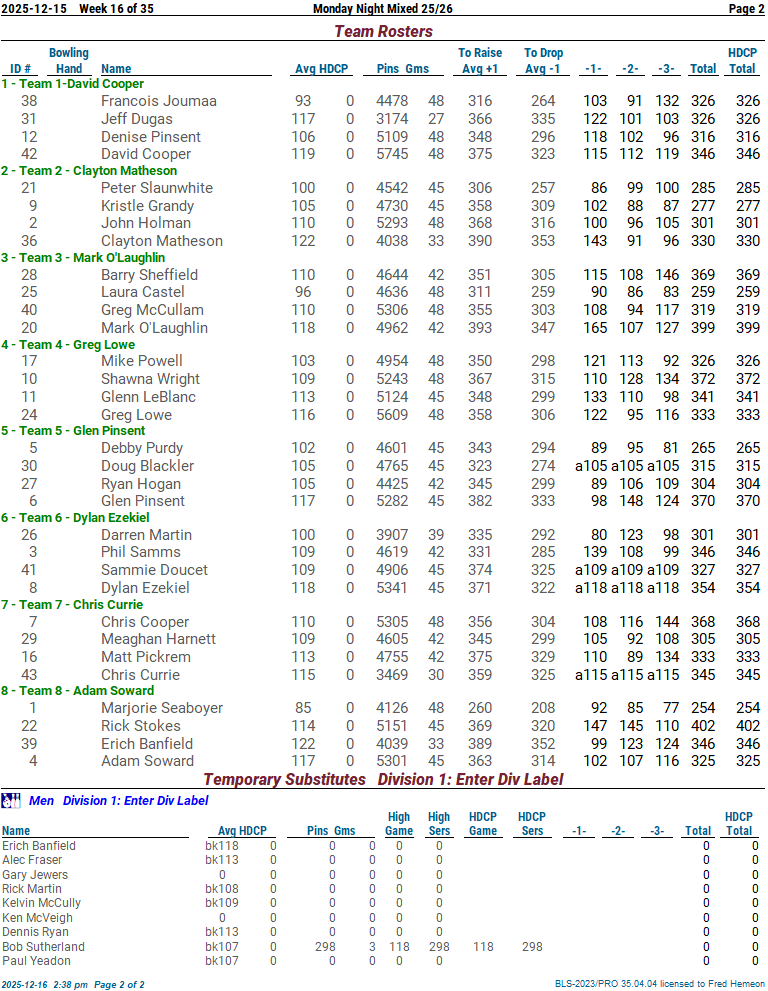The image size is (768, 991).
Task: Click the Page 2 label at top right
Action: pyautogui.click(x=746, y=9)
